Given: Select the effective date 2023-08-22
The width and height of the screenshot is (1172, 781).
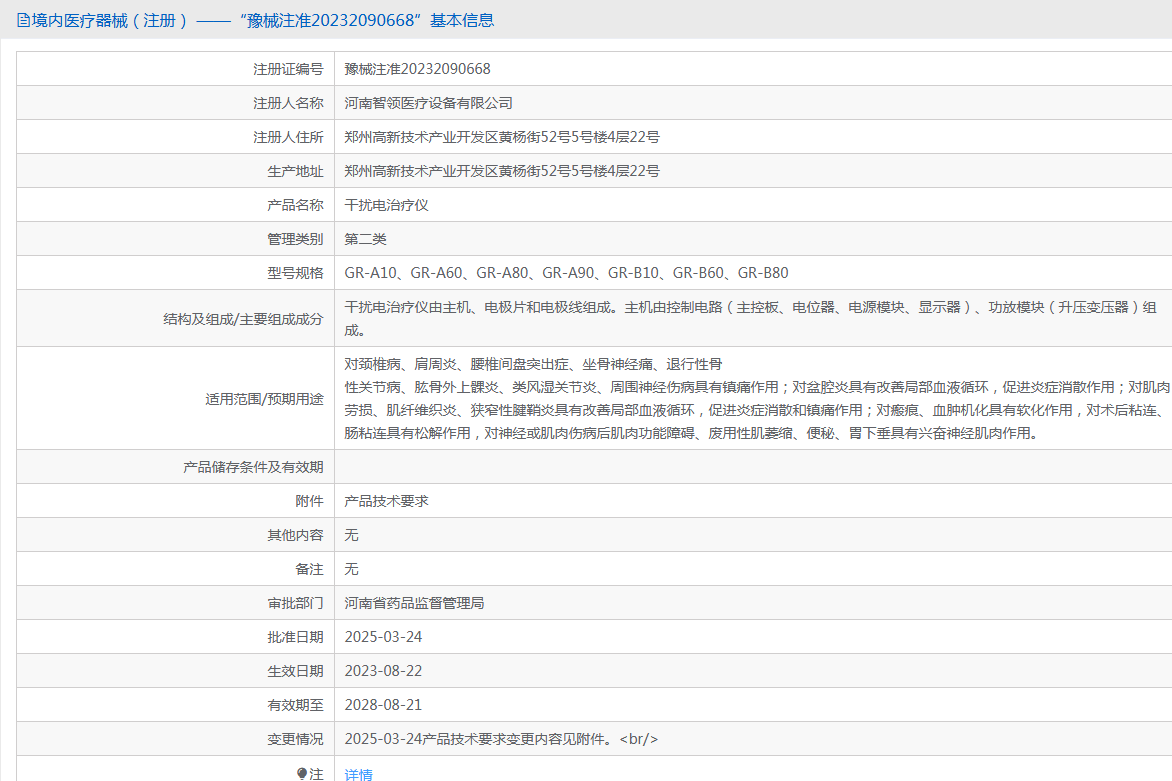Looking at the screenshot, I should click(x=383, y=671).
